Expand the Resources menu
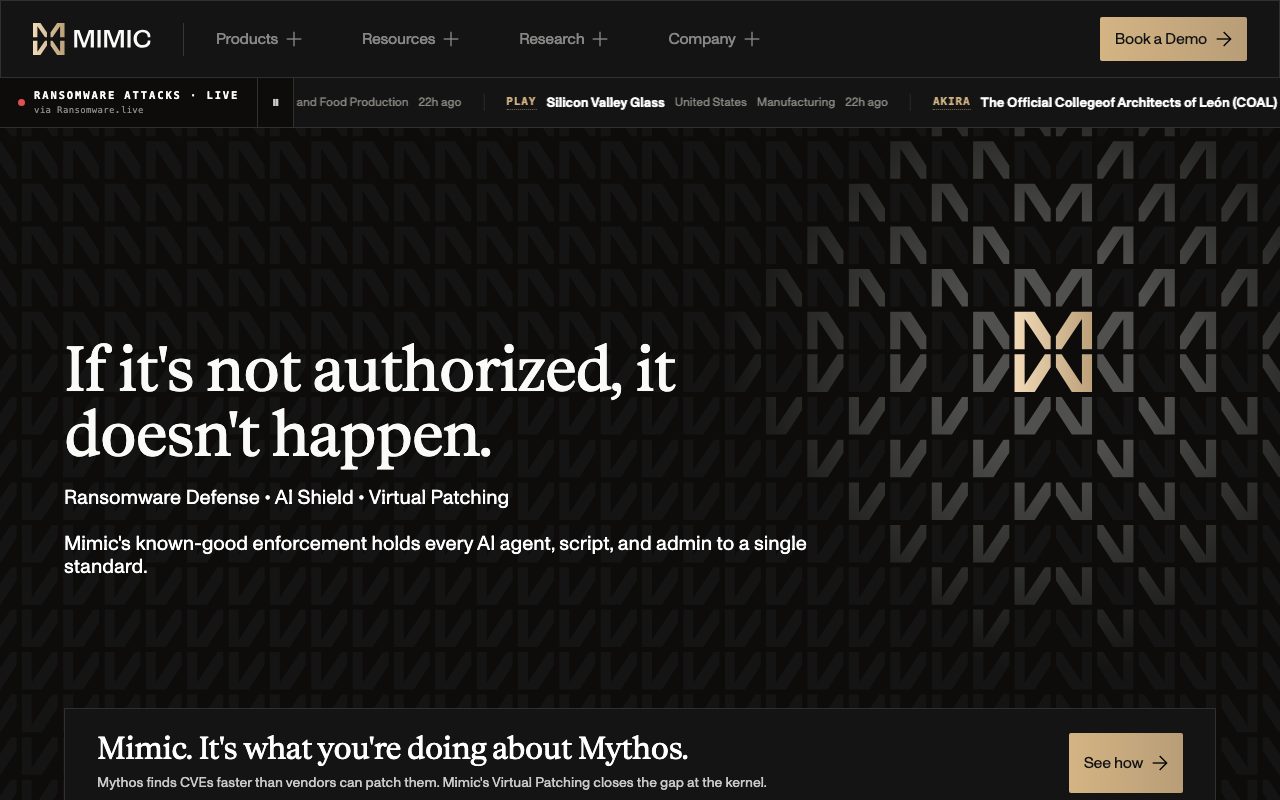 (x=410, y=39)
